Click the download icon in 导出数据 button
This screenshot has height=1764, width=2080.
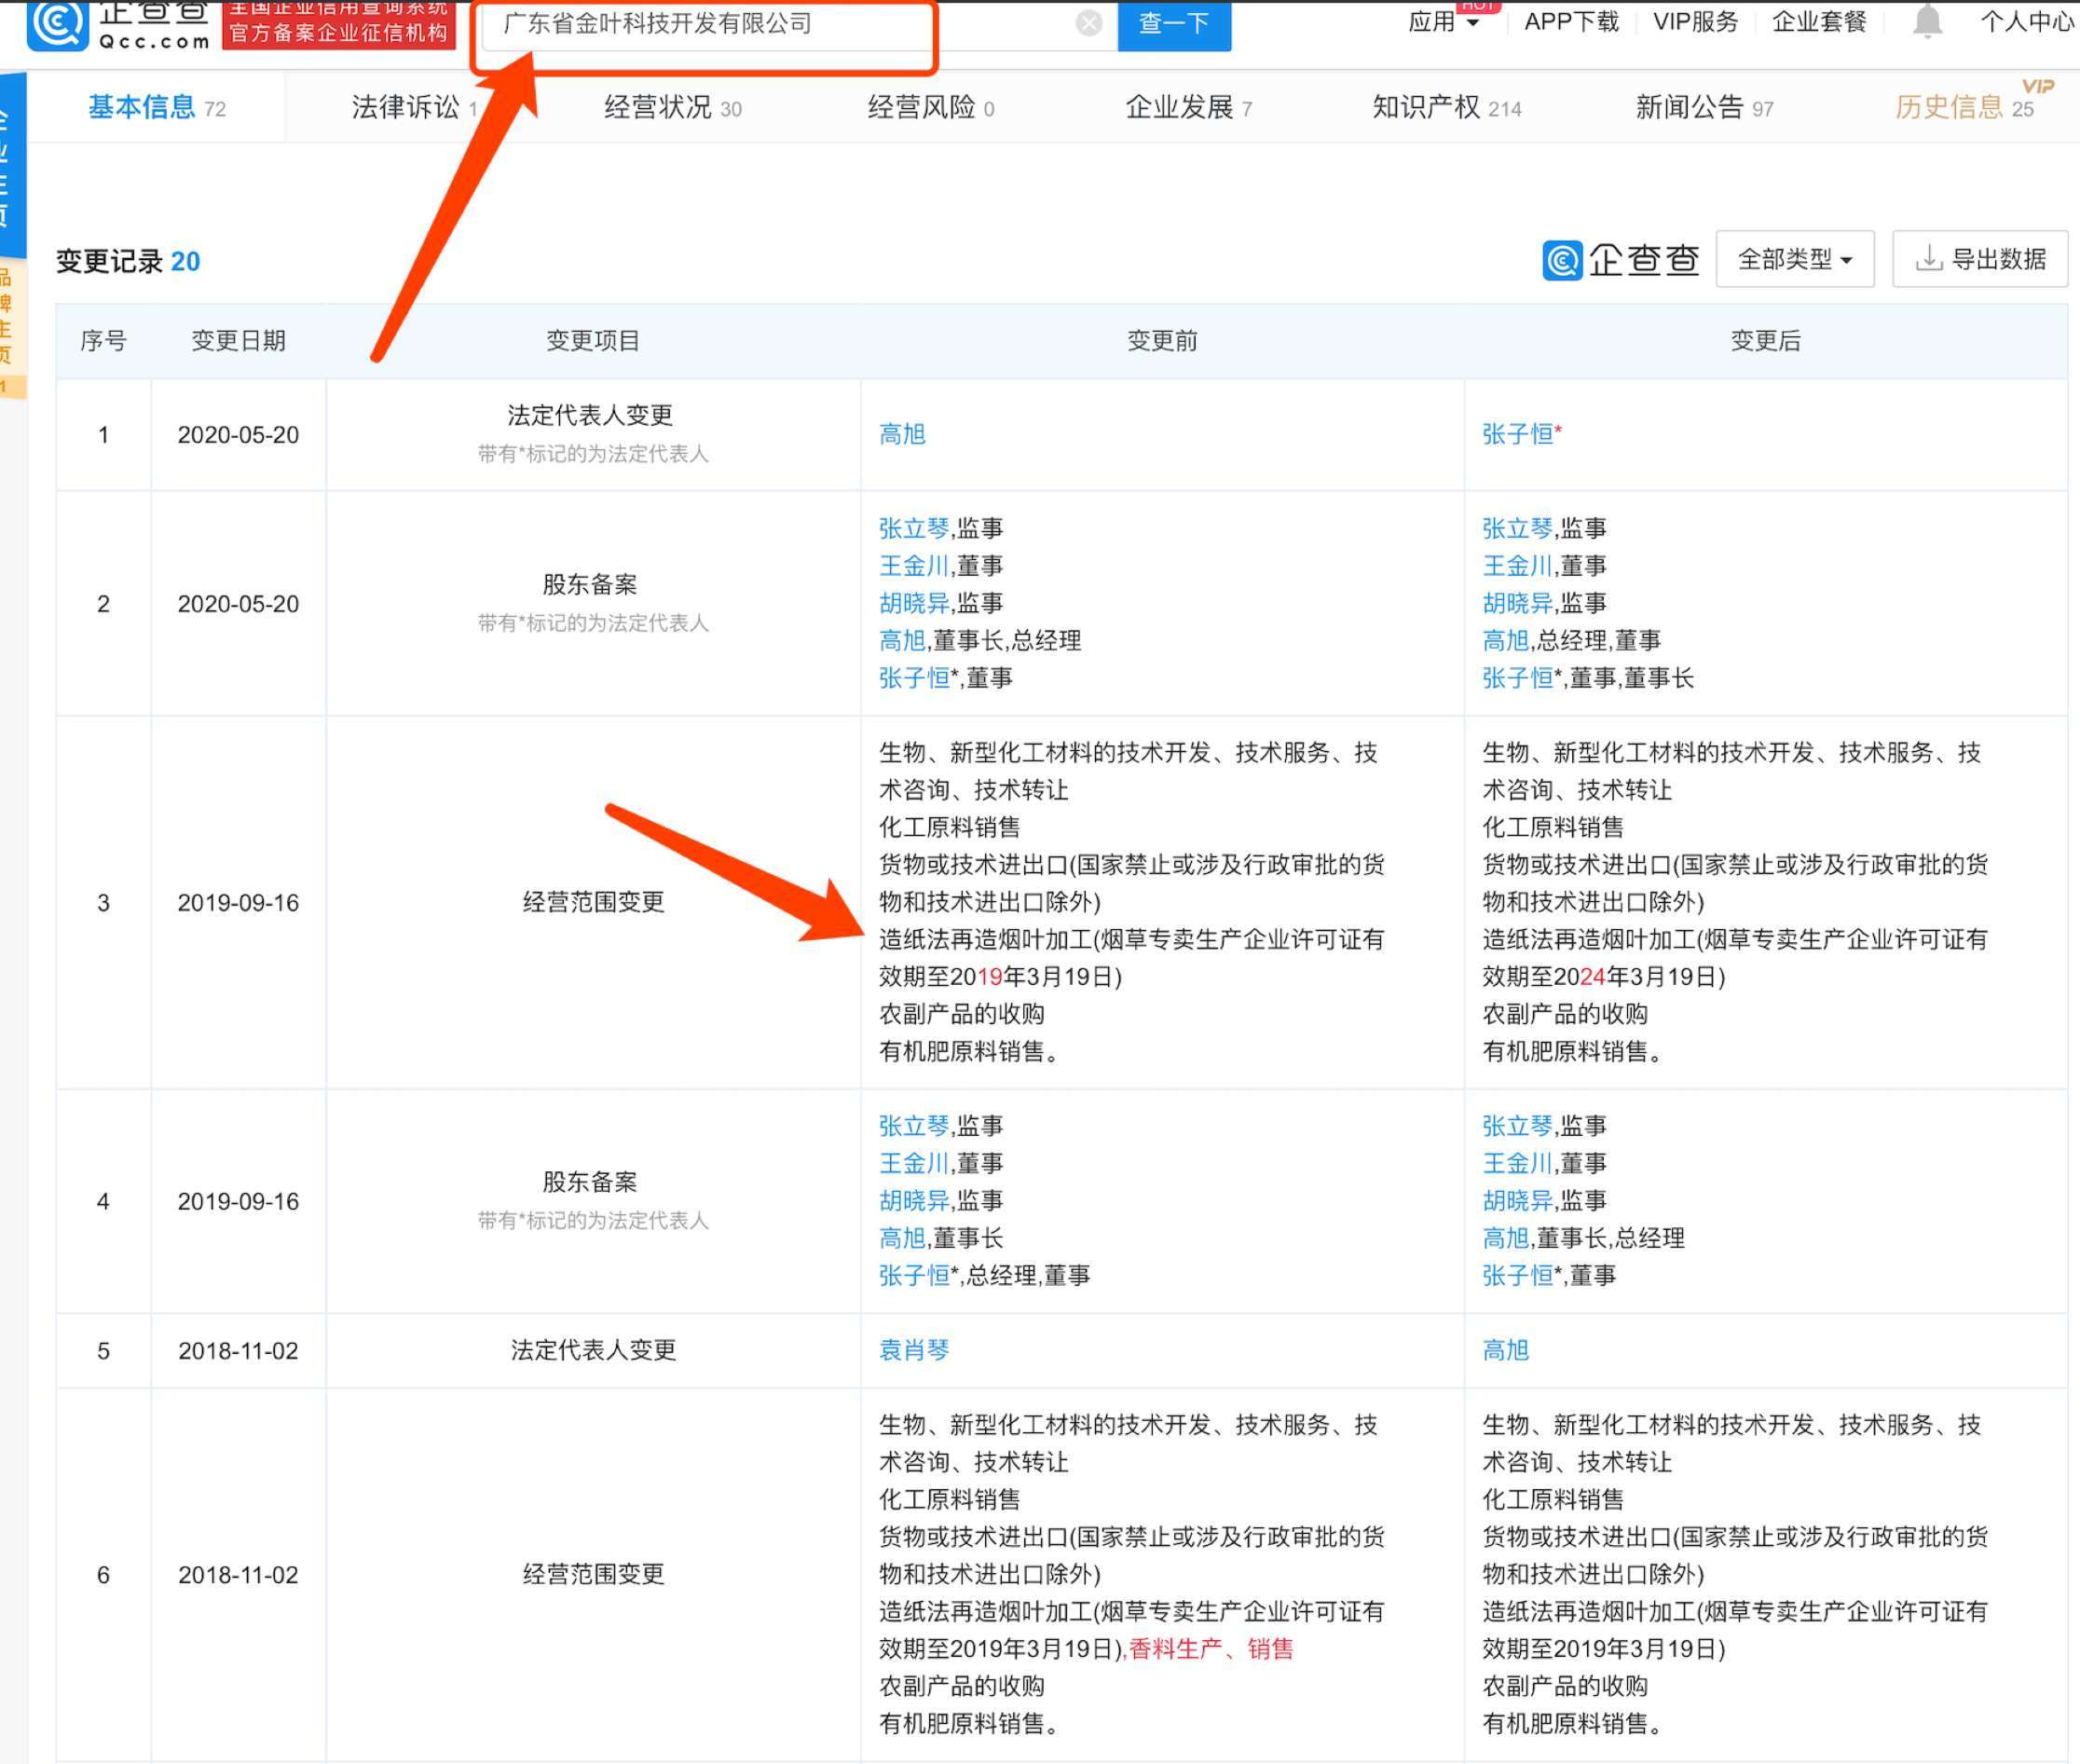click(x=1928, y=259)
